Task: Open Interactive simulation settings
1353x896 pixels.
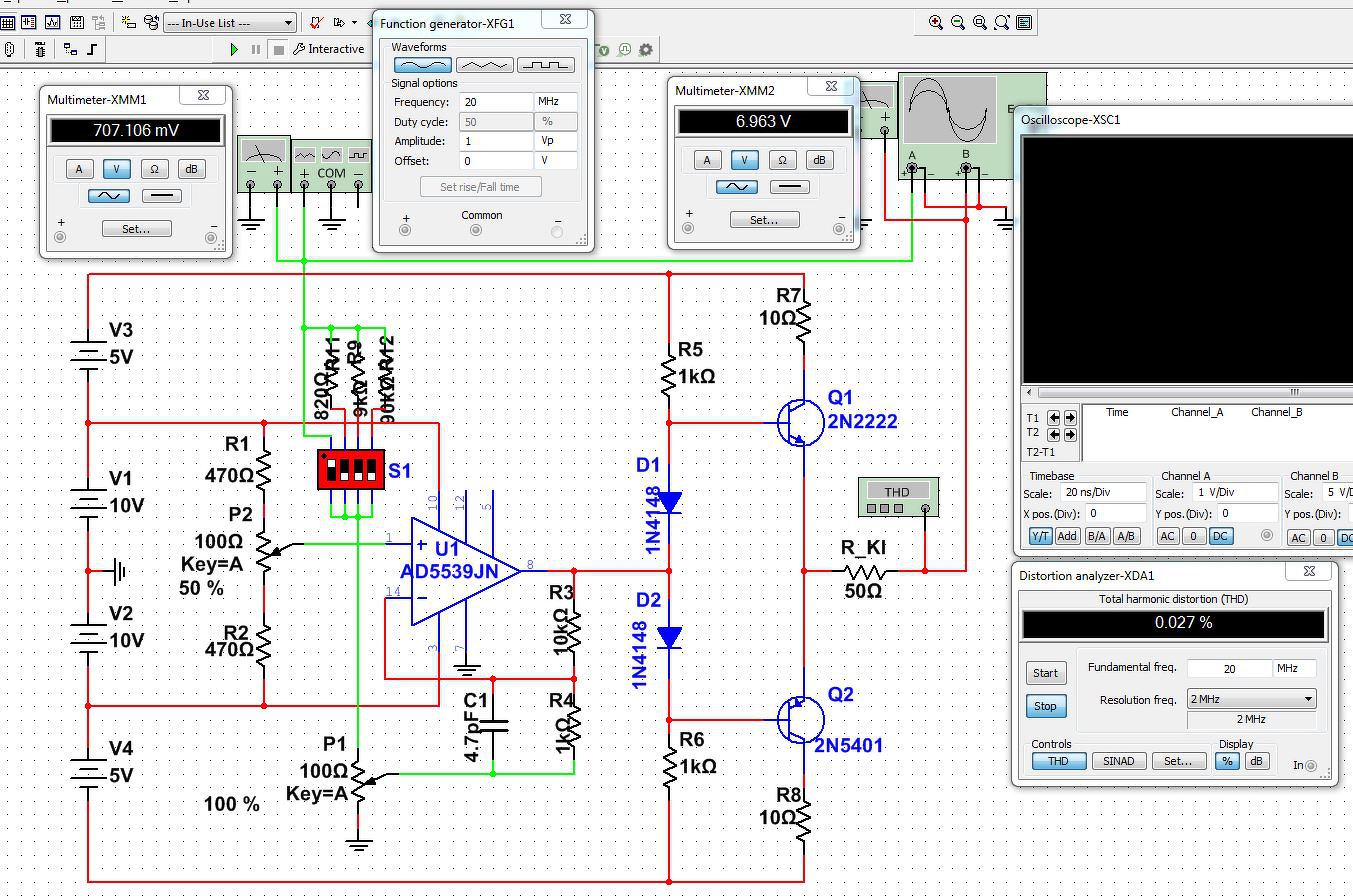Action: (329, 49)
